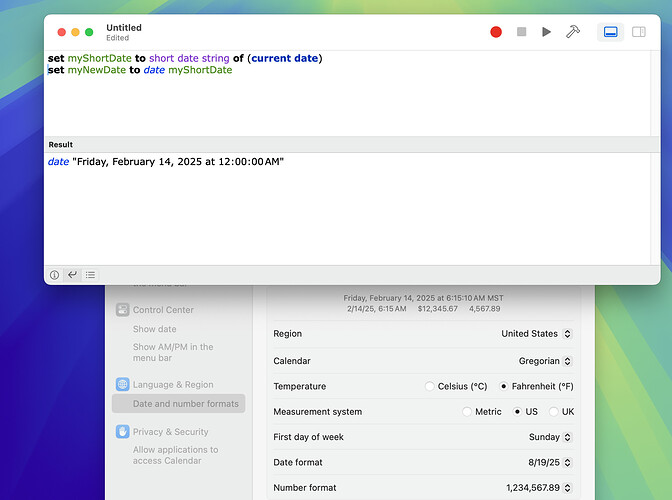The width and height of the screenshot is (672, 500).
Task: Open Language & Region settings entry
Action: coord(173,384)
